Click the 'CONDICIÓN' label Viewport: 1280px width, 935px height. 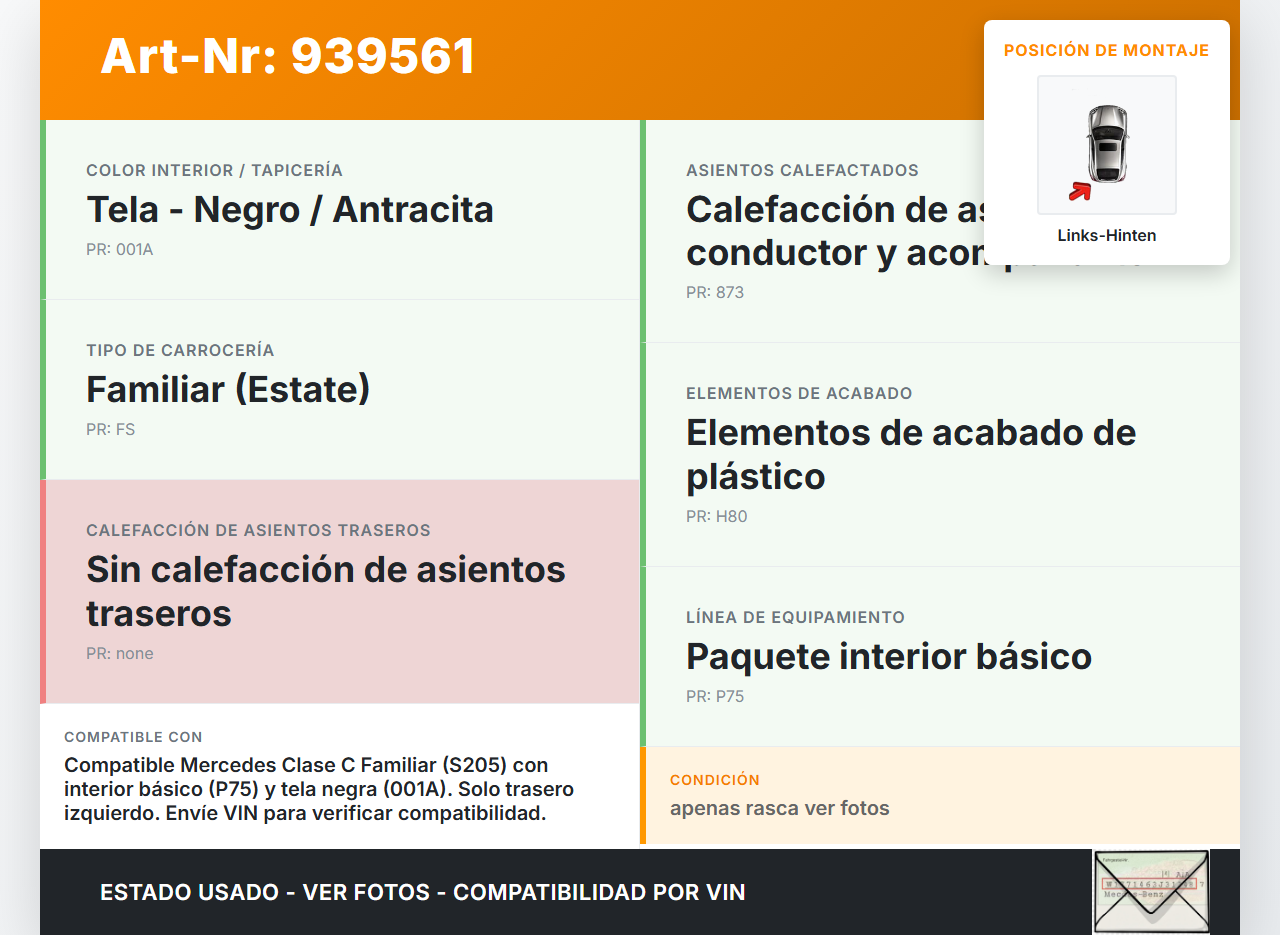[x=715, y=780]
